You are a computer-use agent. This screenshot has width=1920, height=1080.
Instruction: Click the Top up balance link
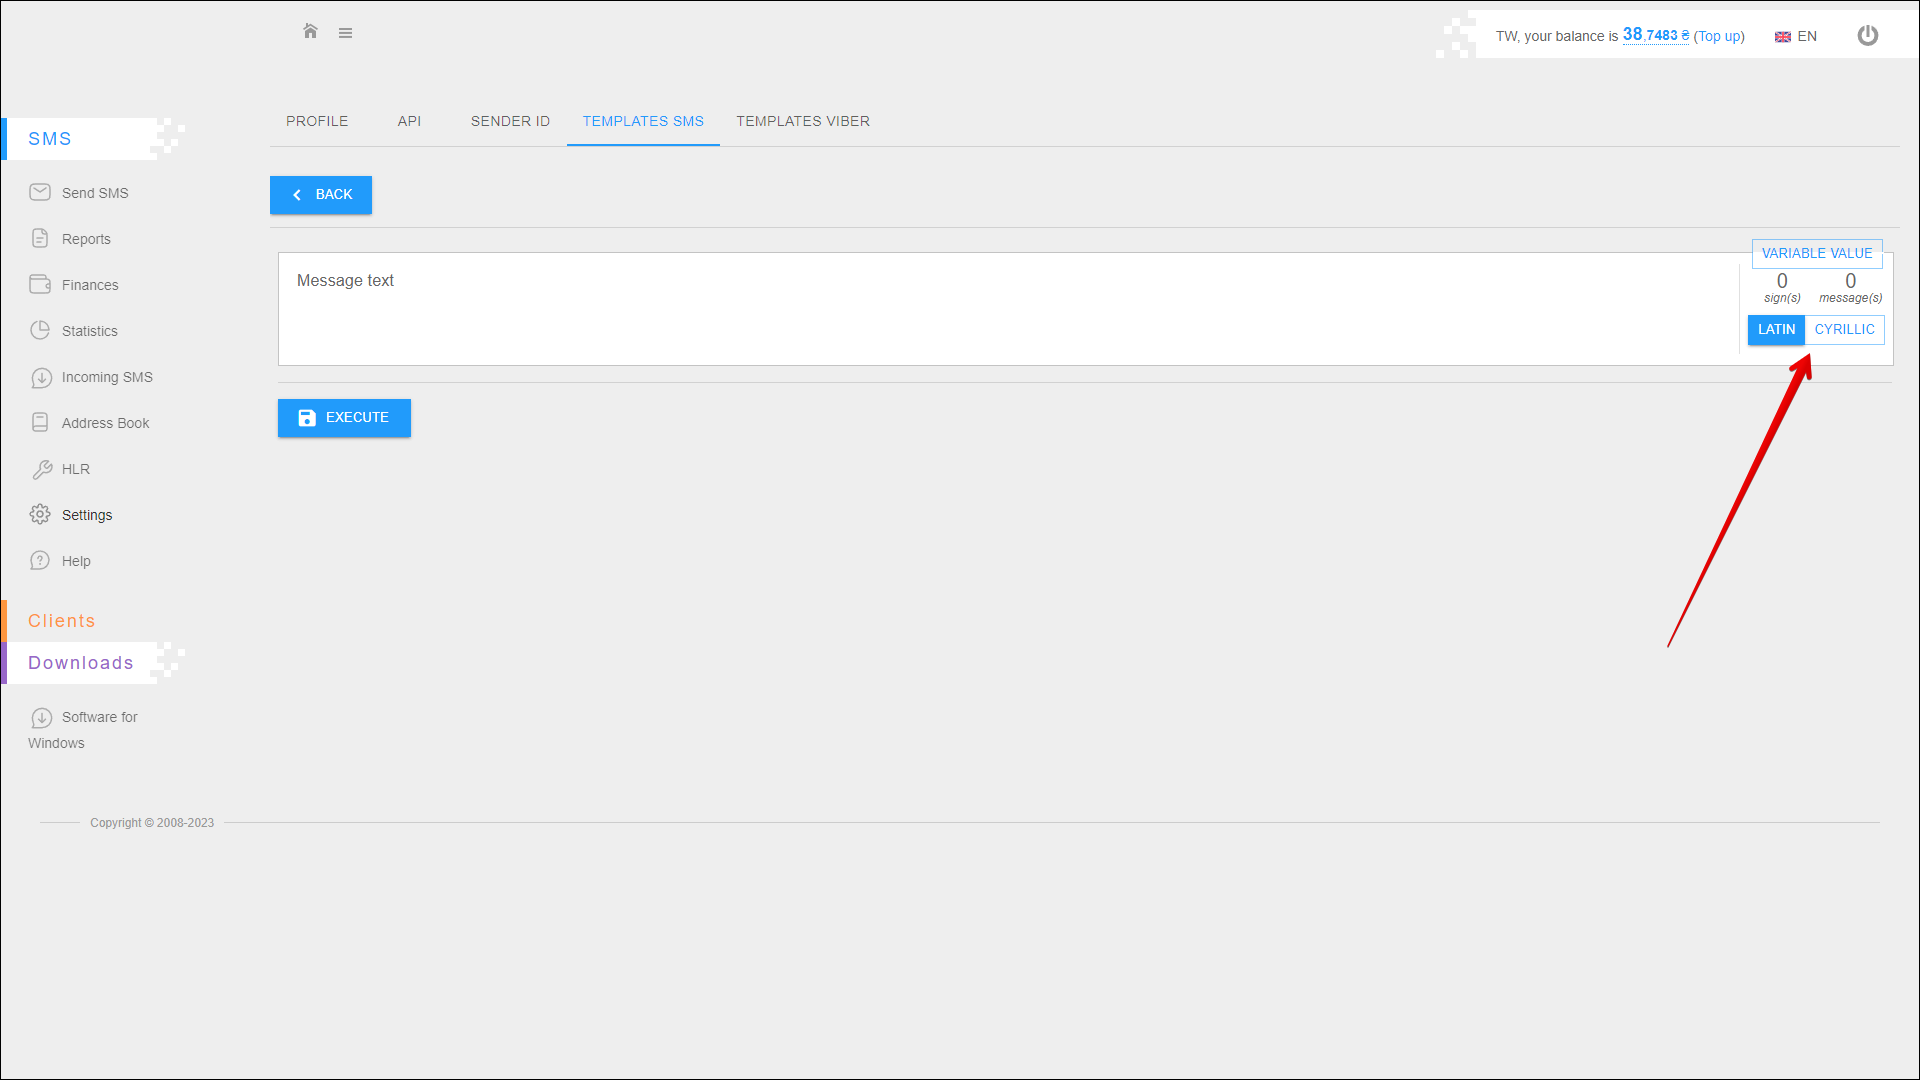click(x=1719, y=36)
